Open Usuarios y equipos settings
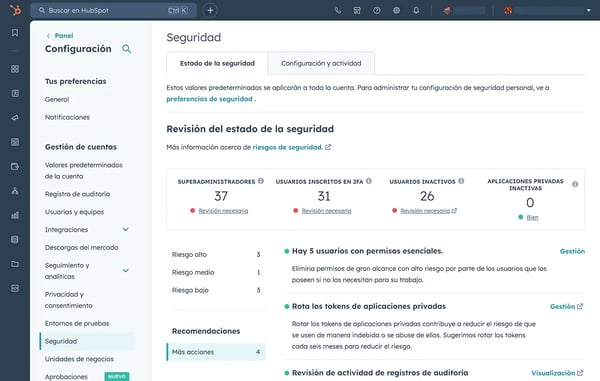 pyautogui.click(x=74, y=212)
